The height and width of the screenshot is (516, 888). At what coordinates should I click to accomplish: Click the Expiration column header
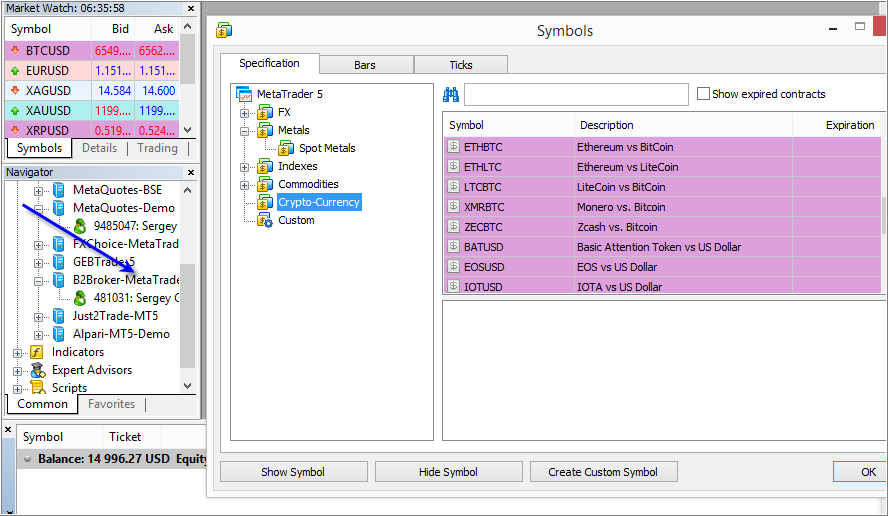pos(837,125)
